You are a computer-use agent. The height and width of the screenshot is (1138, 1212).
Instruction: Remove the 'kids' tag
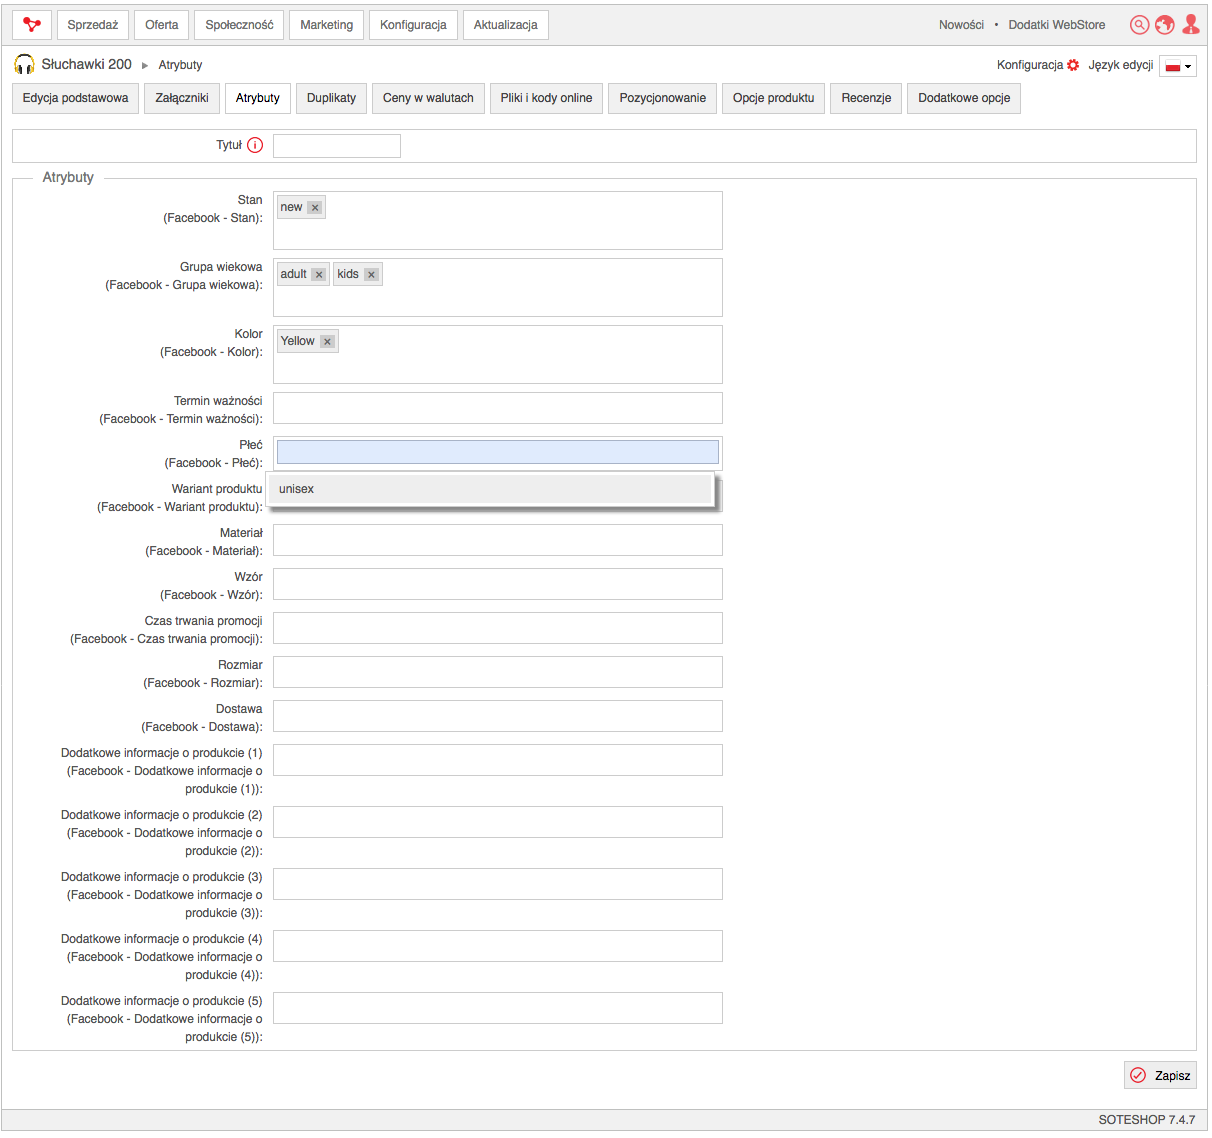pos(371,275)
